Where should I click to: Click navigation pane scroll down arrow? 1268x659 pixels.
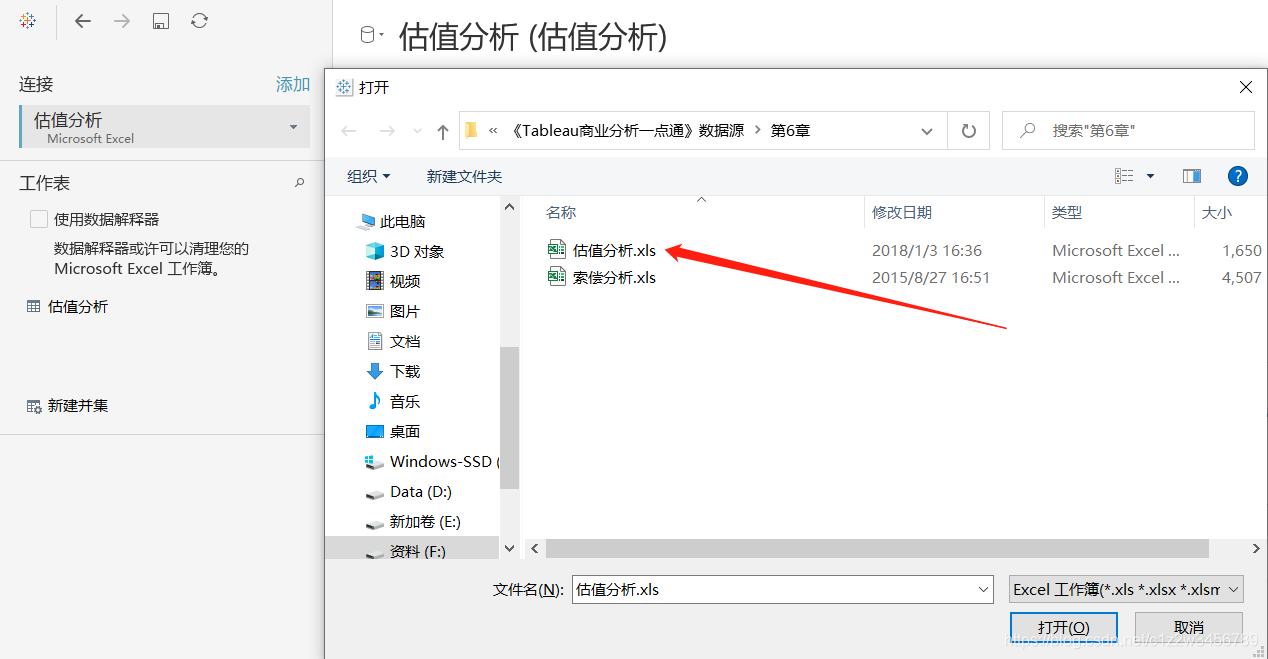[510, 548]
